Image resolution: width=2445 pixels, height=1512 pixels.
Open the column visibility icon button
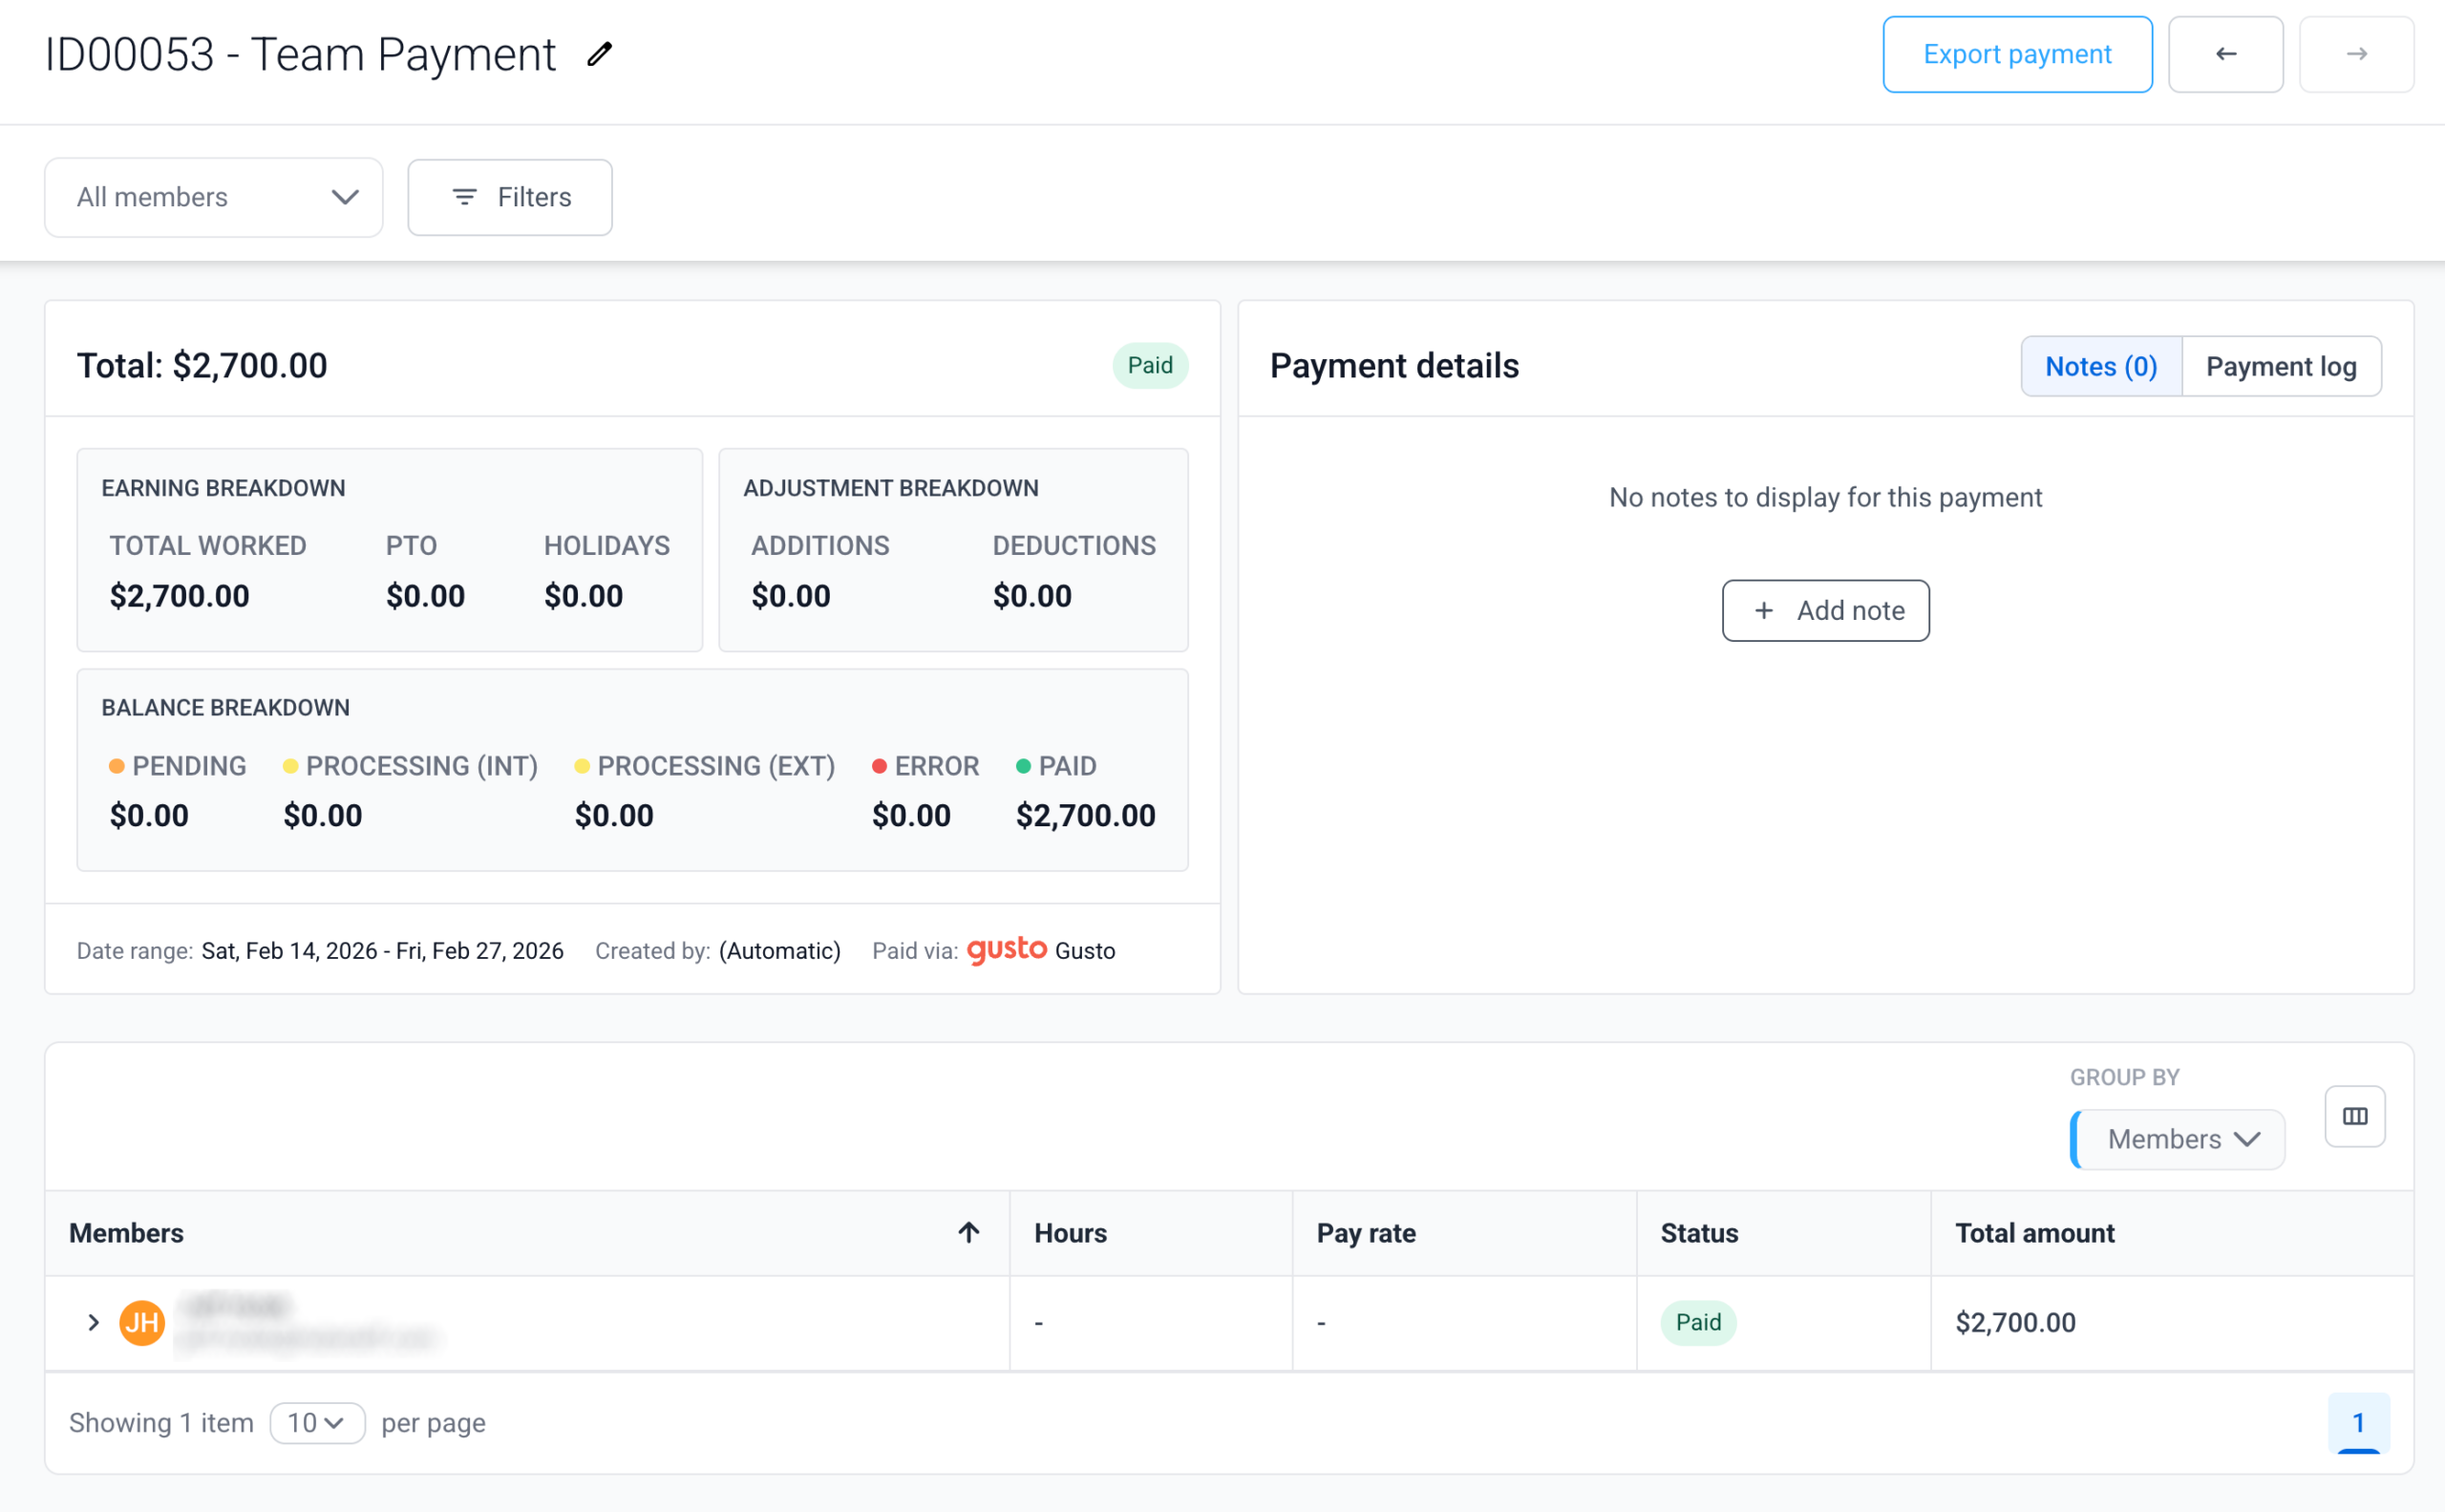(x=2354, y=1116)
